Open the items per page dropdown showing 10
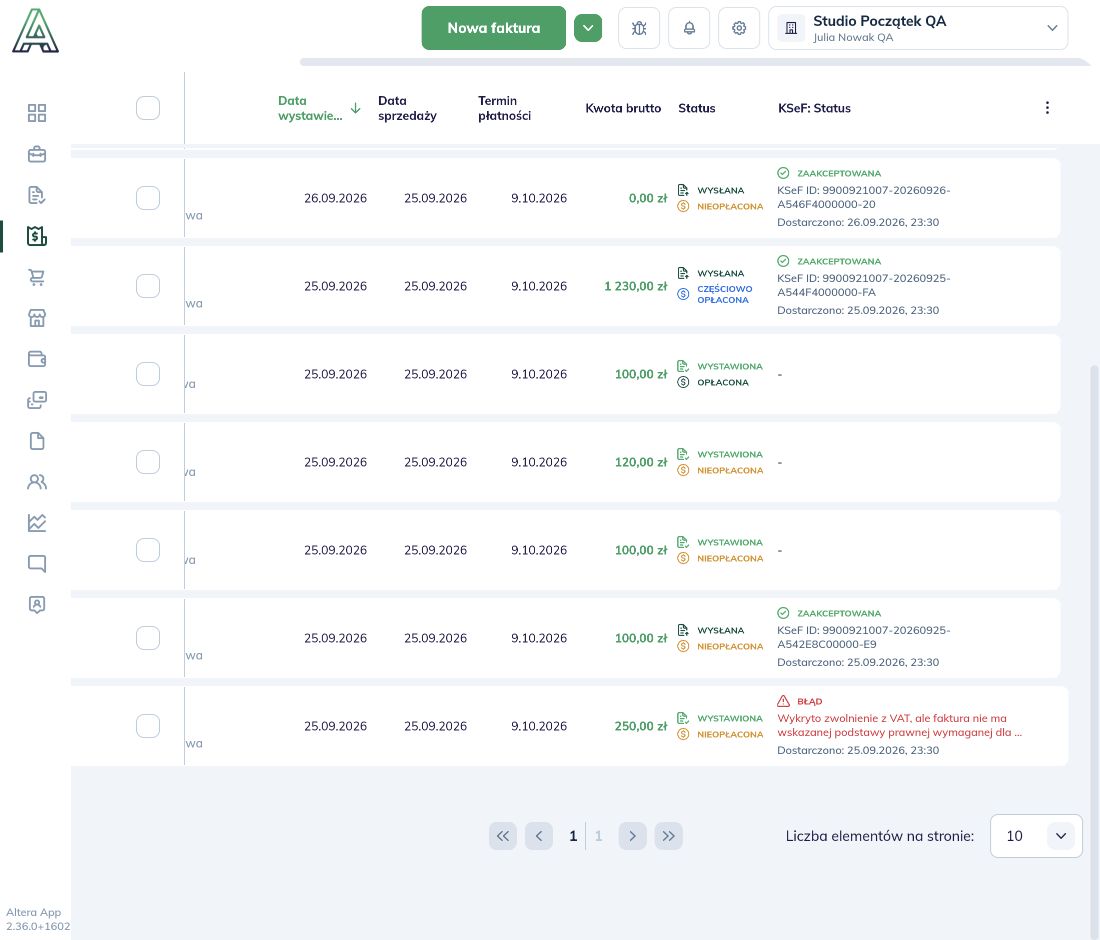 (1035, 835)
